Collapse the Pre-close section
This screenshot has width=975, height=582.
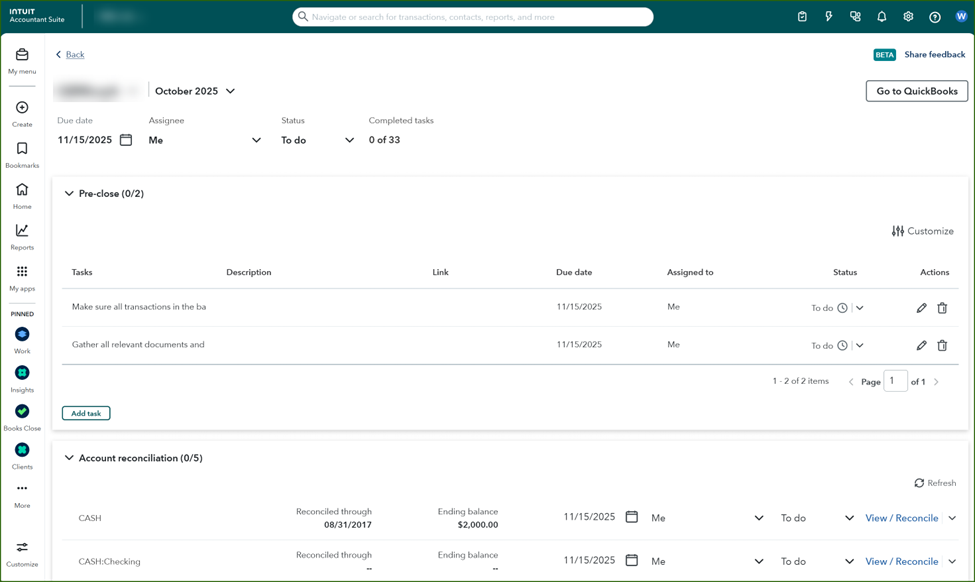pyautogui.click(x=69, y=194)
